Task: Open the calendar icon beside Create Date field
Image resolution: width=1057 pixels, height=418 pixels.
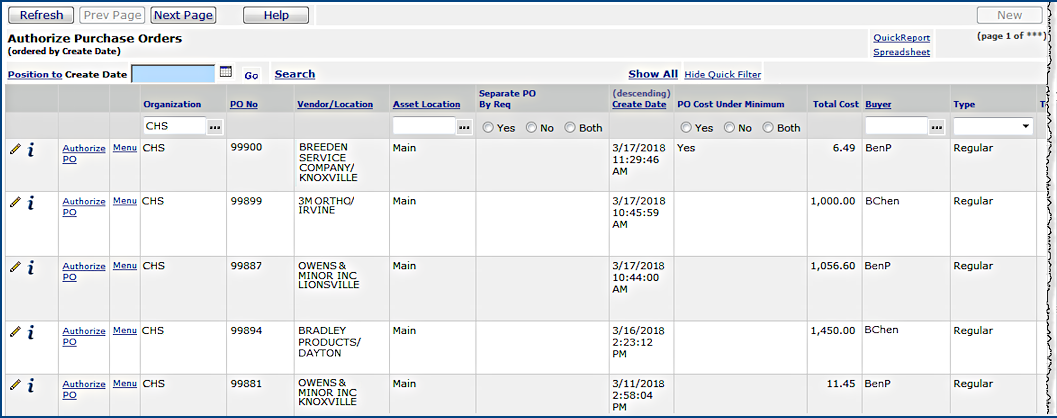Action: click(x=225, y=73)
